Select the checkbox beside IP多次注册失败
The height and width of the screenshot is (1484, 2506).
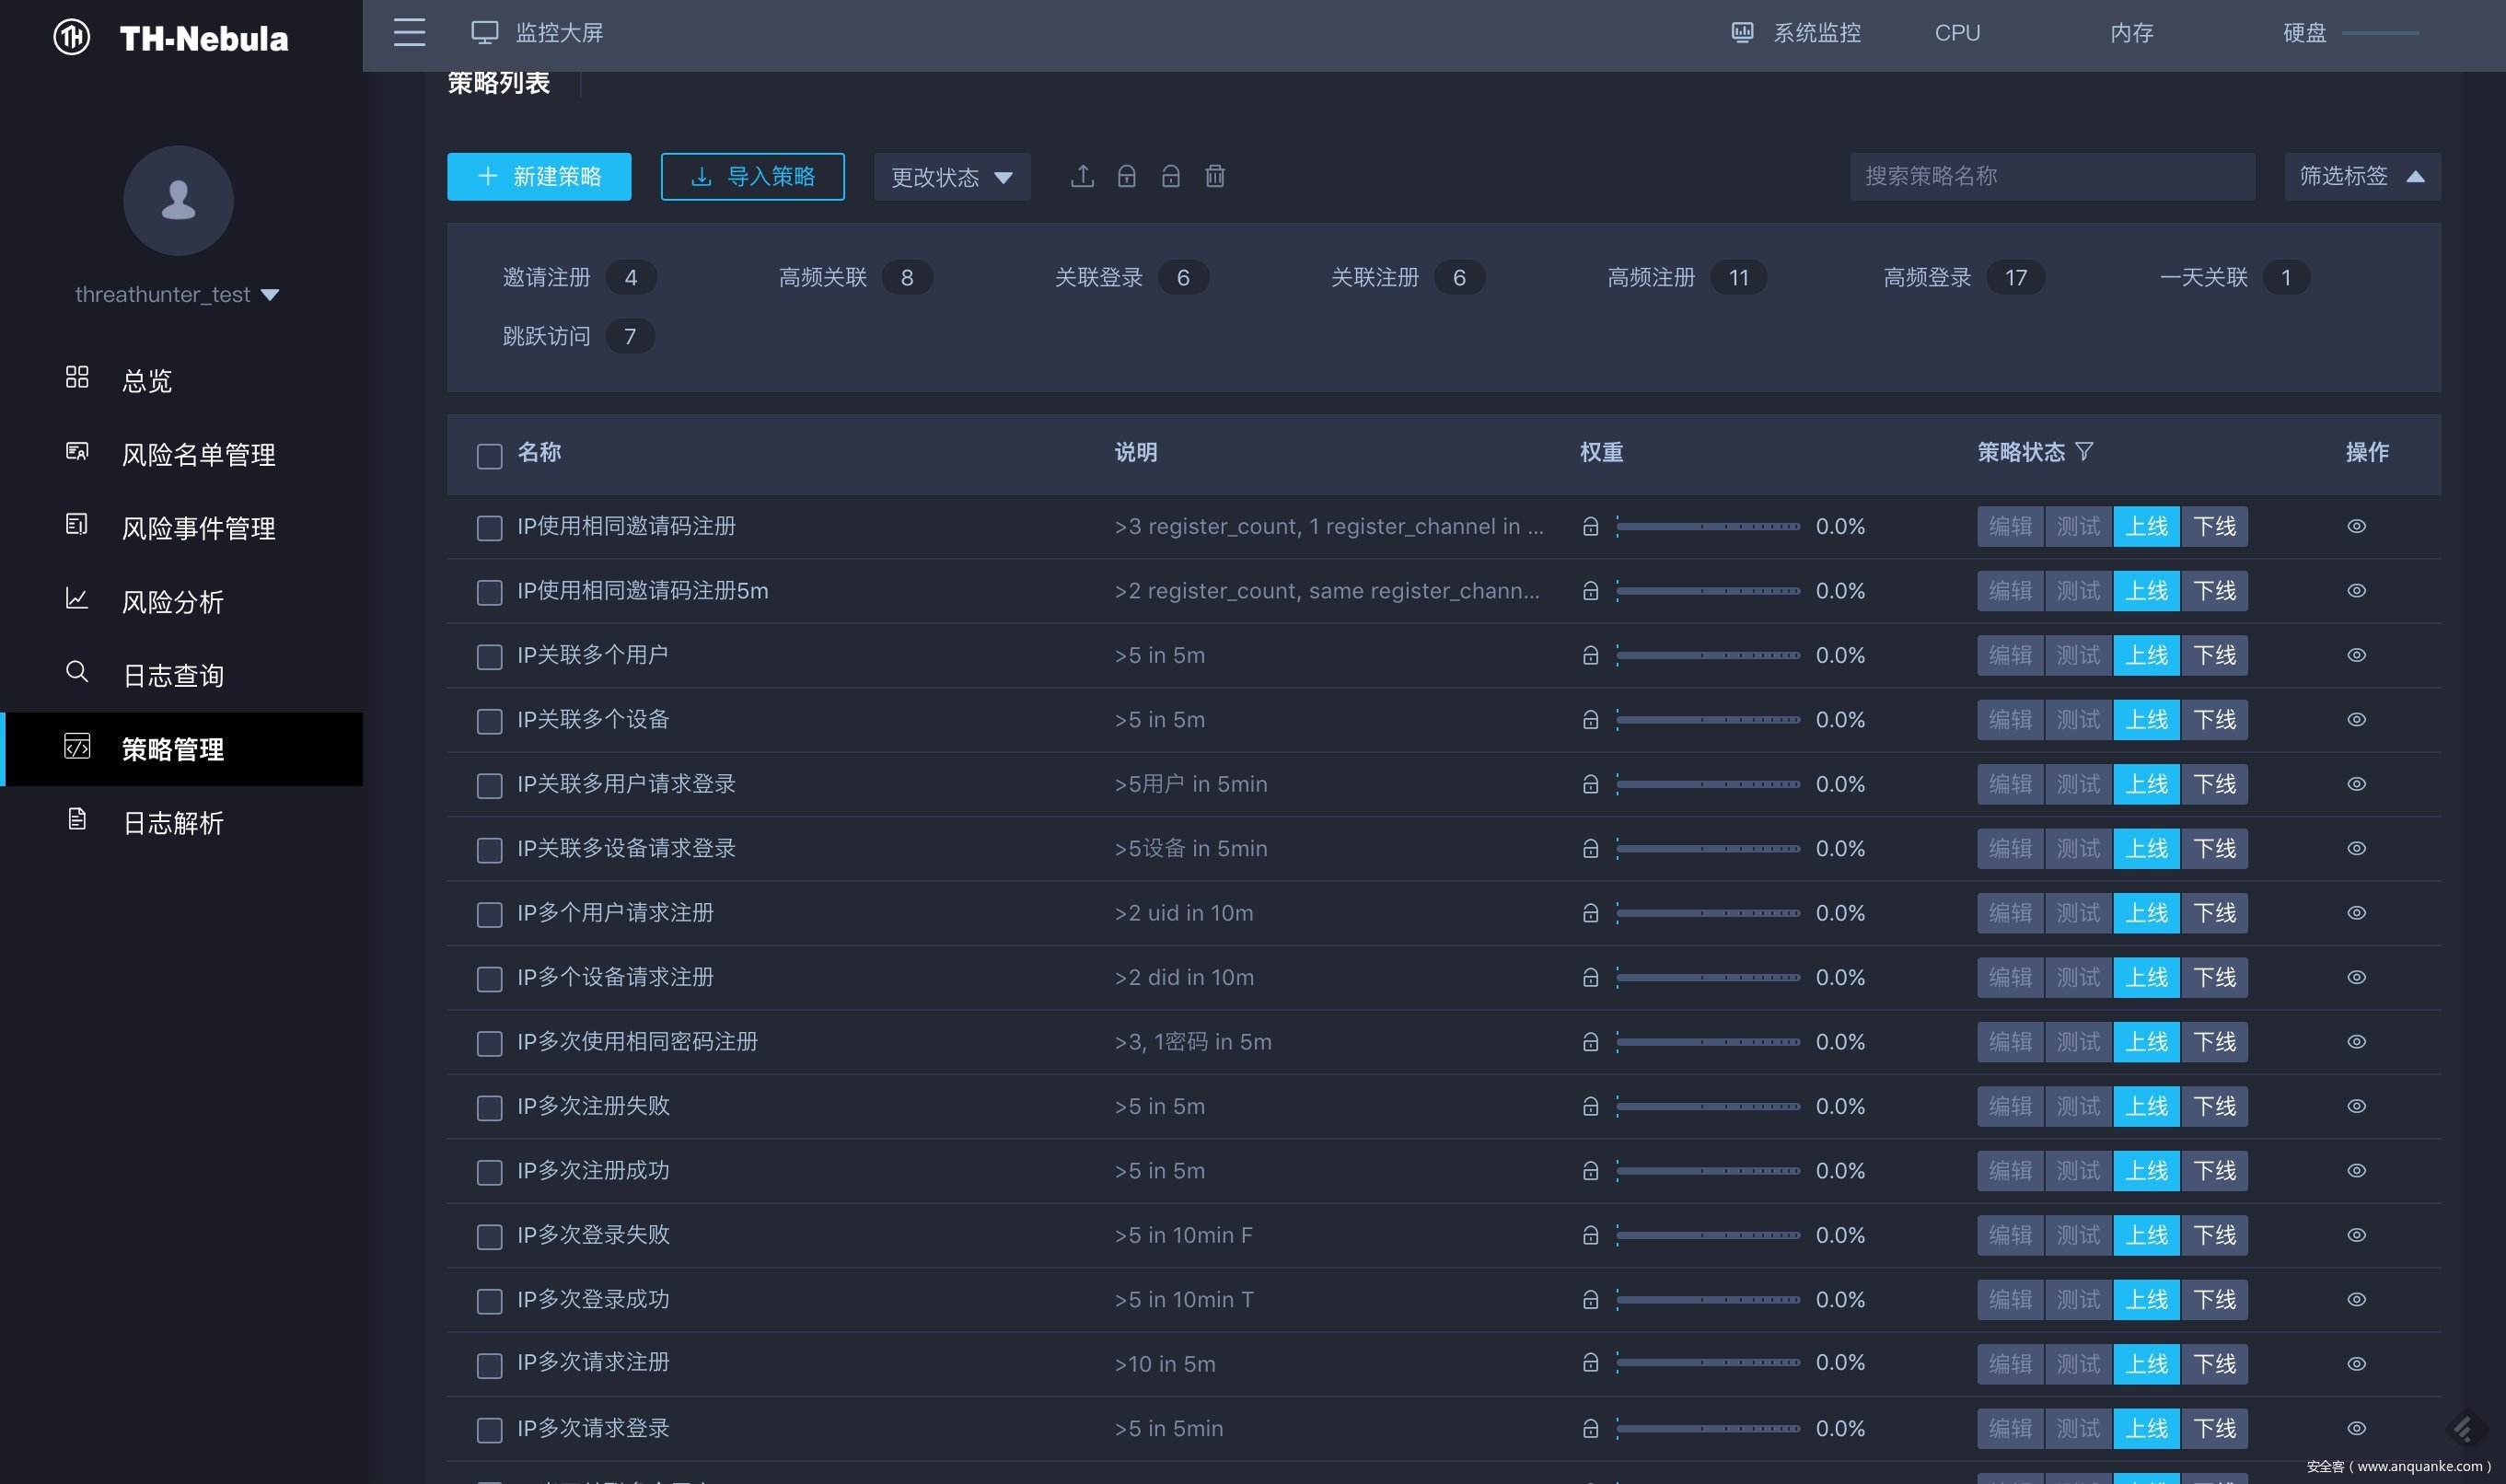(489, 1108)
